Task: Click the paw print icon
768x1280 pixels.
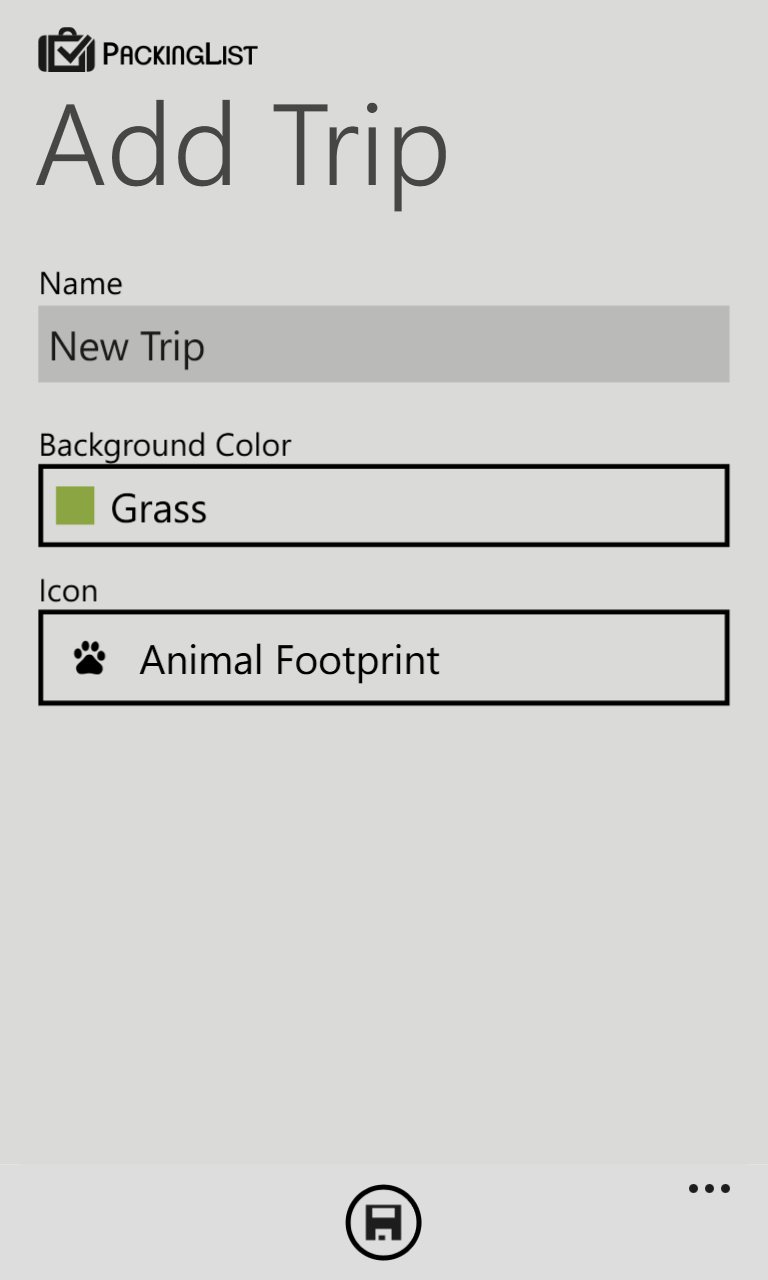Action: tap(89, 659)
